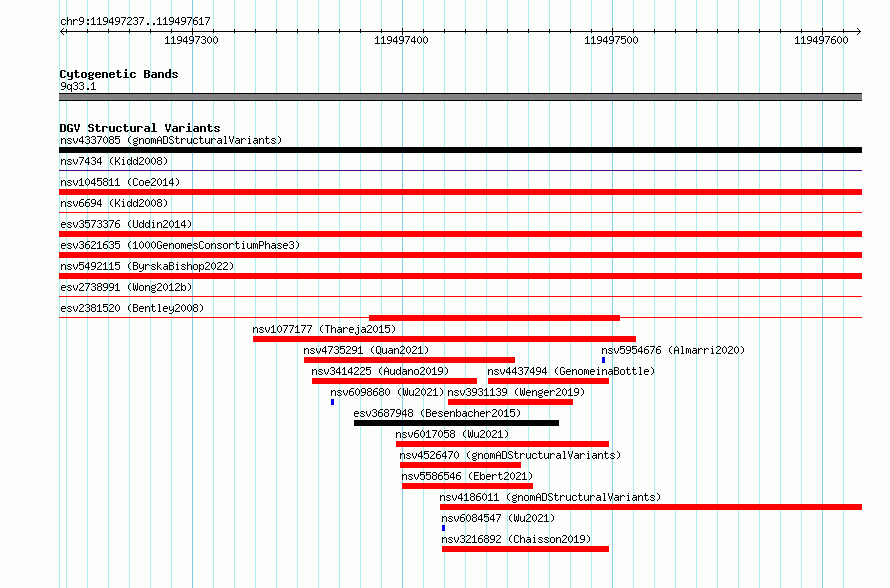The image size is (890, 588).
Task: Select the red bar under nsv4526470
Action: 460,465
